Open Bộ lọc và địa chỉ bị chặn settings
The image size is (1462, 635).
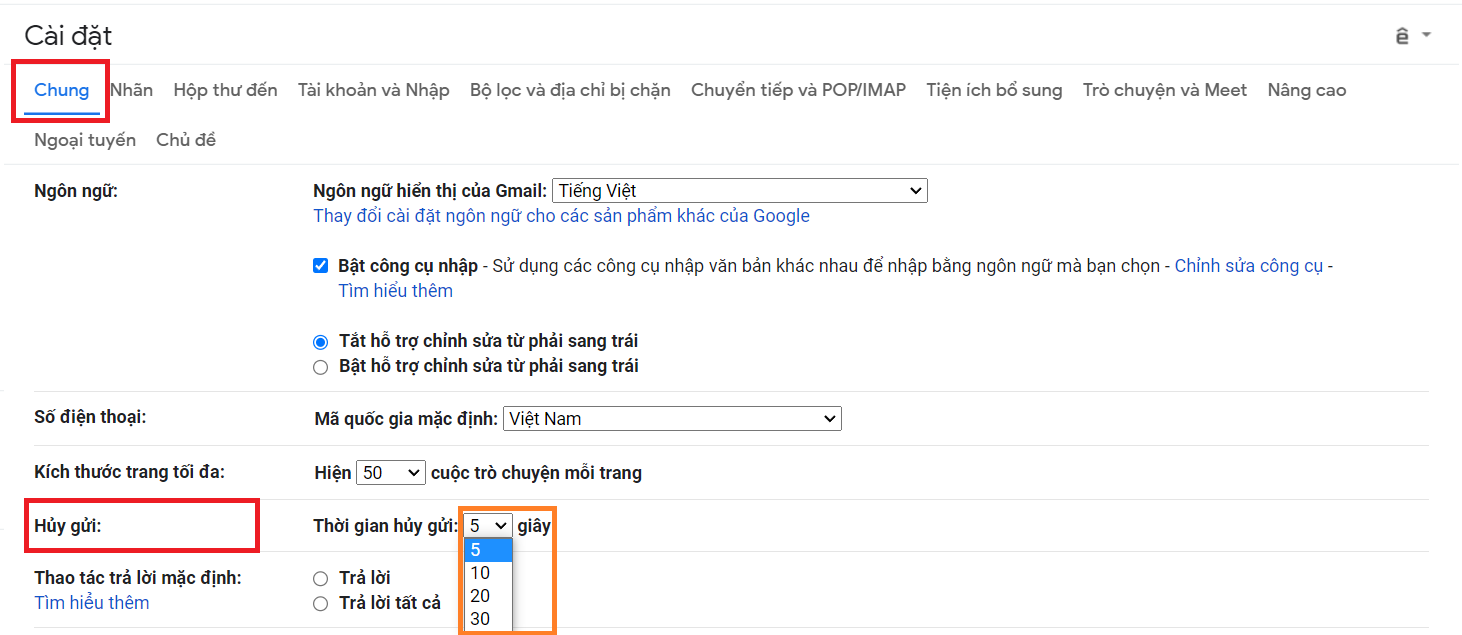click(x=570, y=89)
